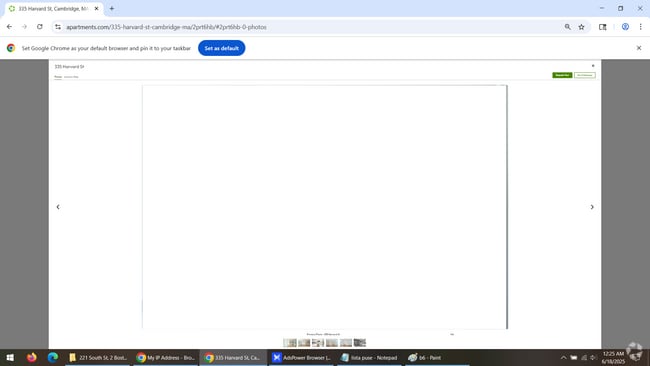Reload the apartments.com page
Screen dimensions: 650x366
40,27
